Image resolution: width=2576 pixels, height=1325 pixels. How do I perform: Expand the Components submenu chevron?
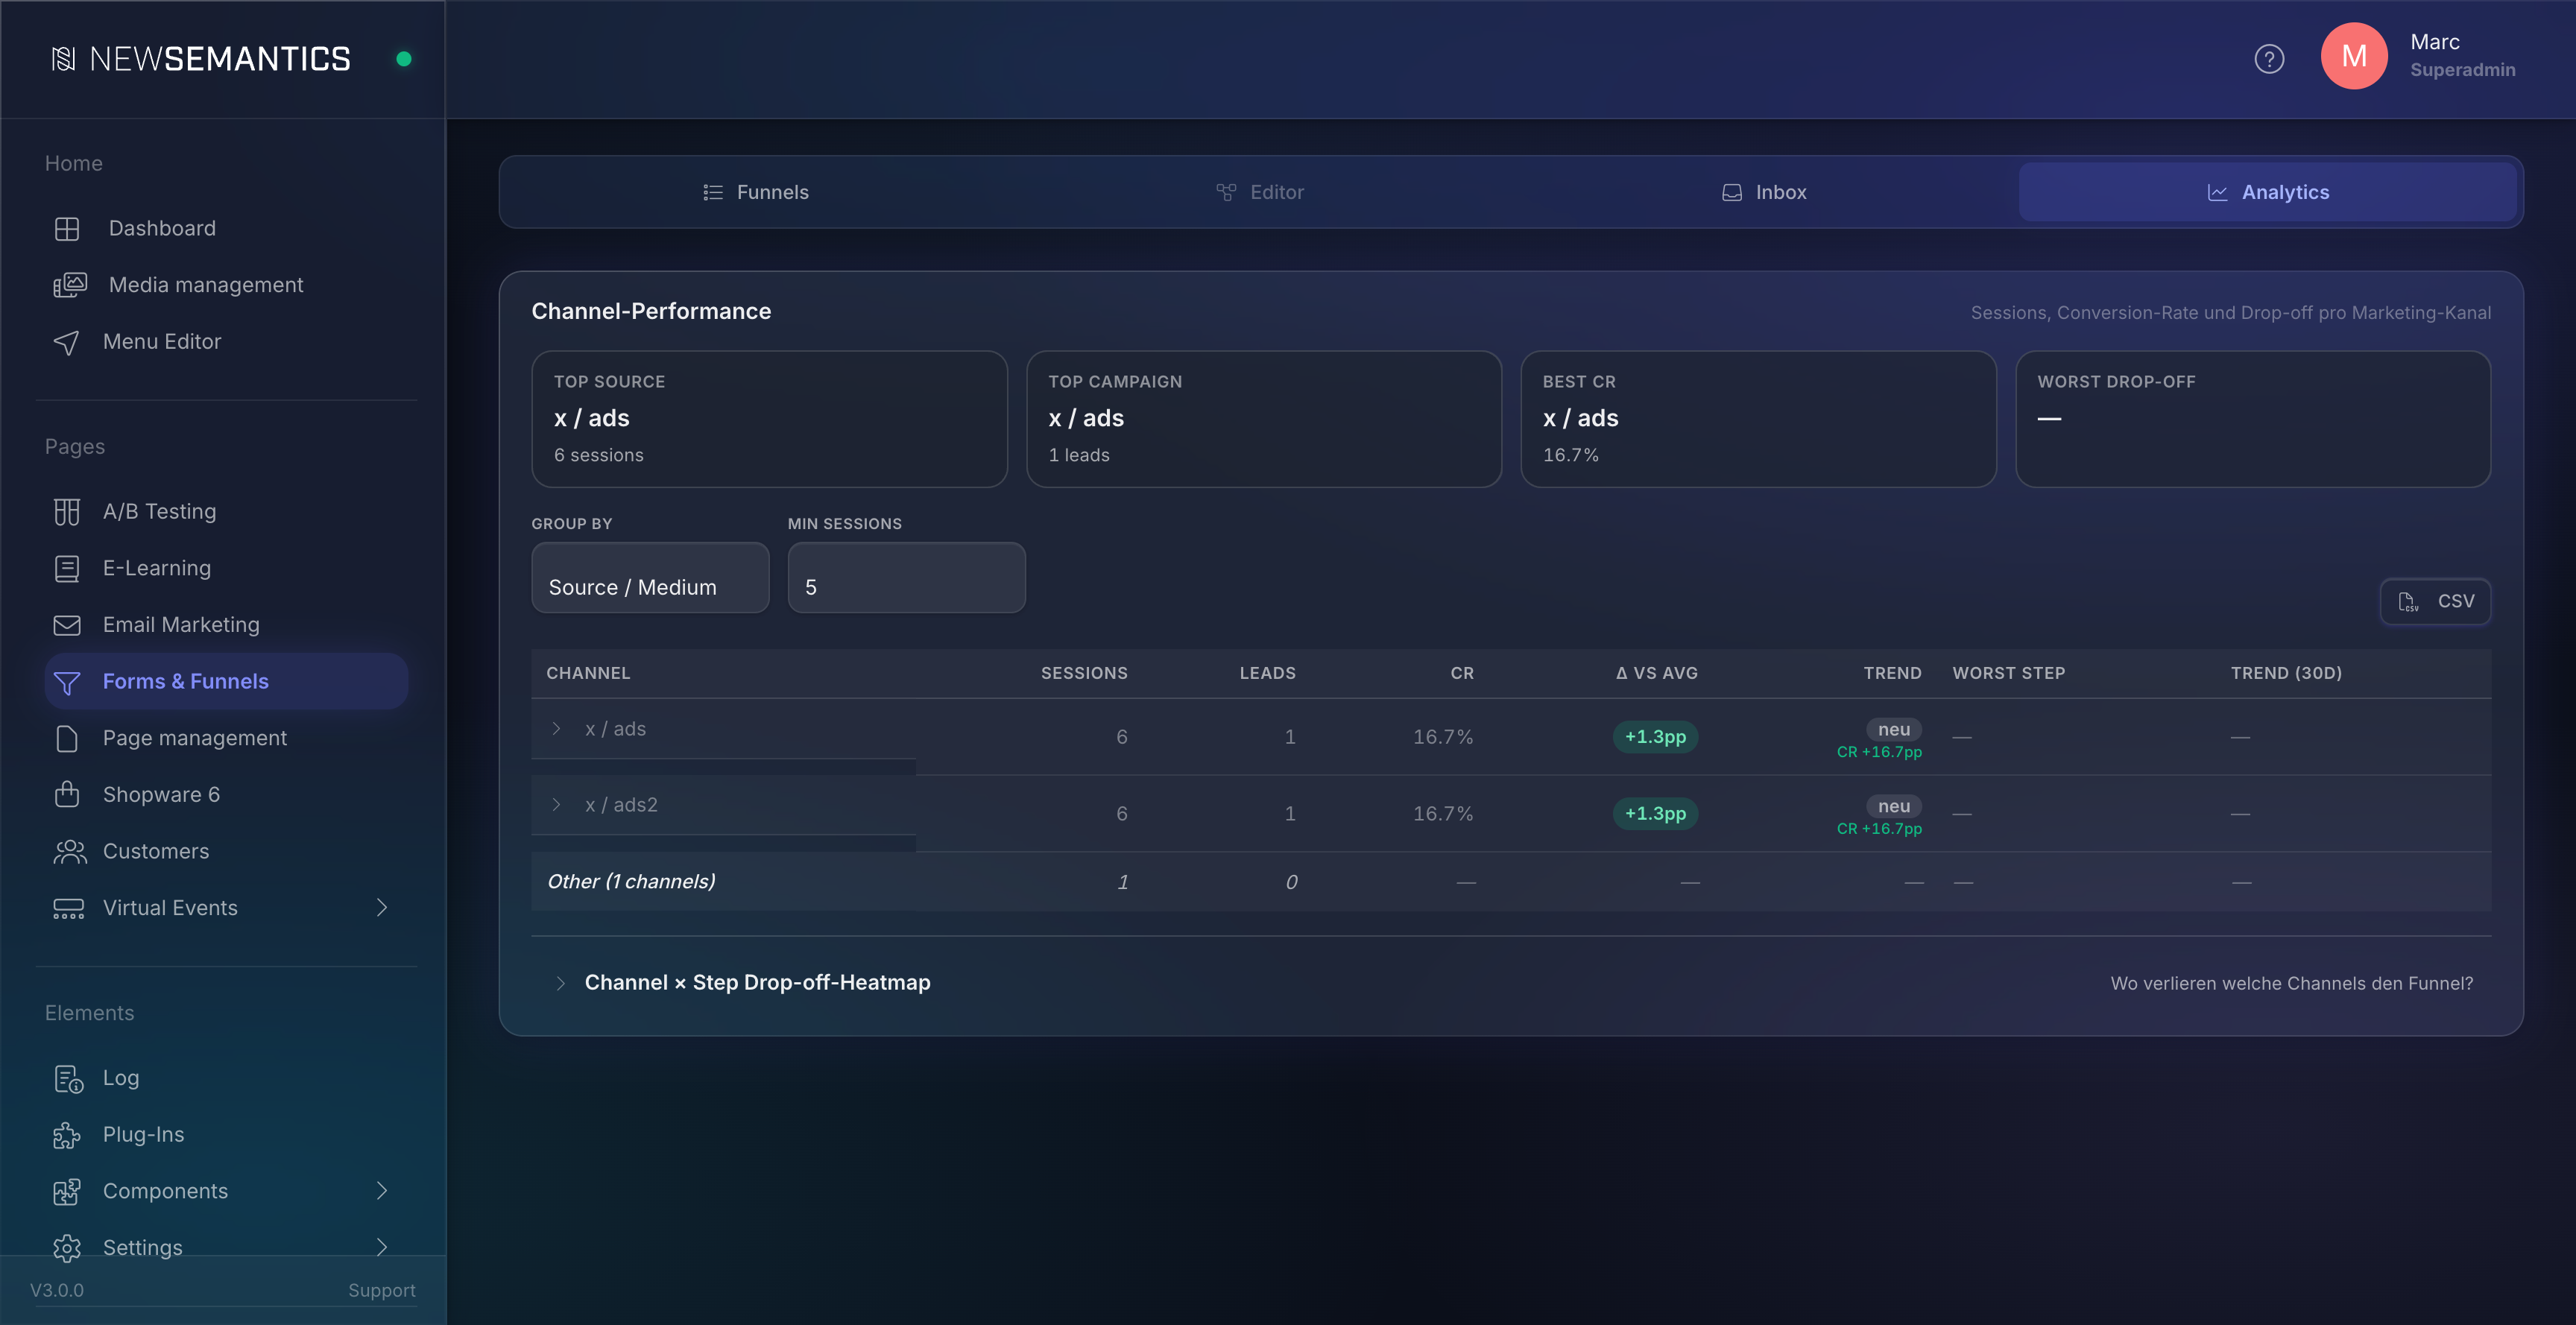click(382, 1190)
